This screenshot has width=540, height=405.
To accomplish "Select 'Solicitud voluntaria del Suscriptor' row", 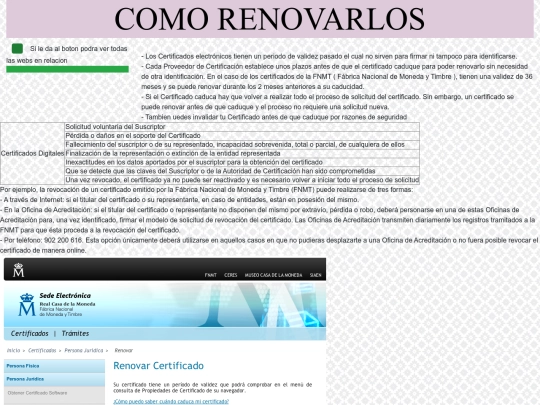I will [x=242, y=127].
